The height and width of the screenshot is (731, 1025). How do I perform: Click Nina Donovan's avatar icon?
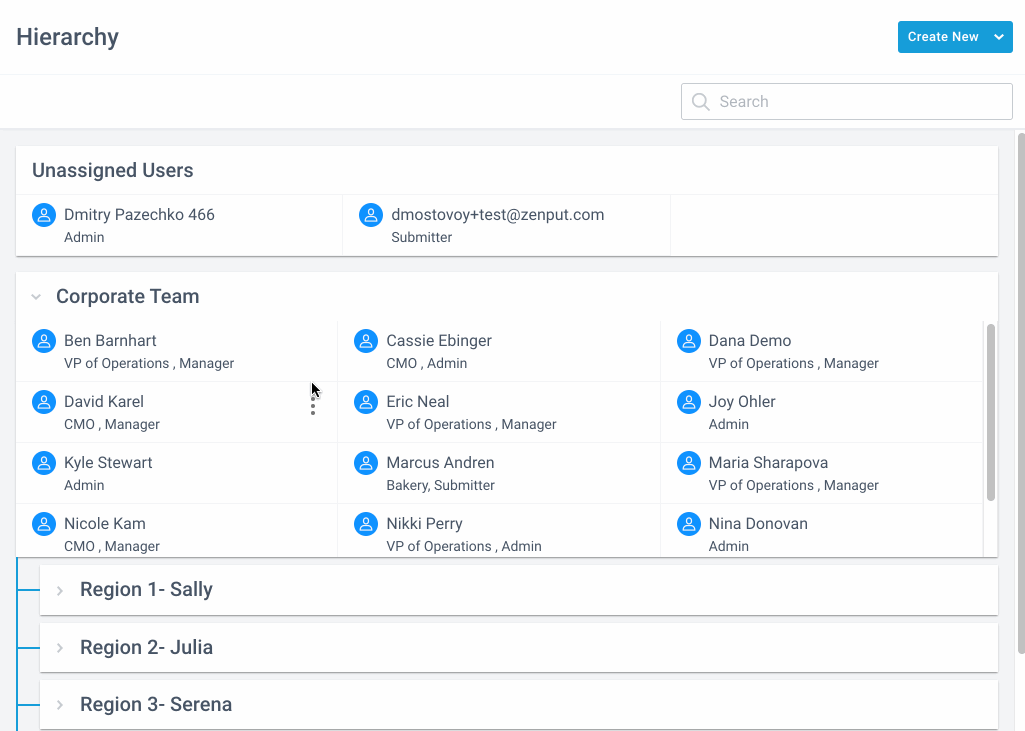pos(688,523)
